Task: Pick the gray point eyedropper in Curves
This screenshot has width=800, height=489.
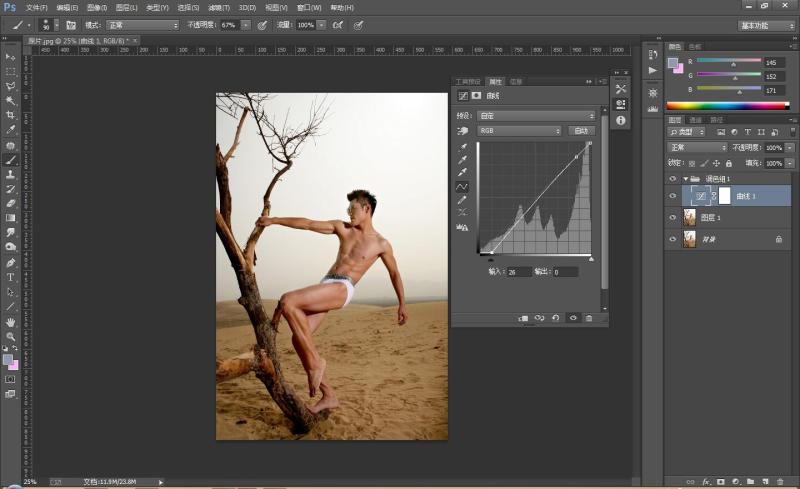Action: tap(462, 160)
